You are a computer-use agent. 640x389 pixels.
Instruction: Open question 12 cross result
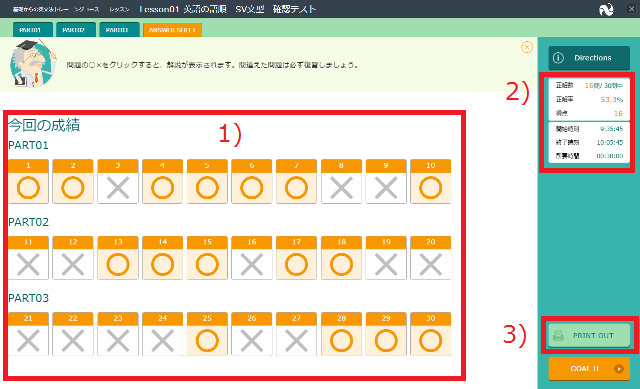coord(73,258)
